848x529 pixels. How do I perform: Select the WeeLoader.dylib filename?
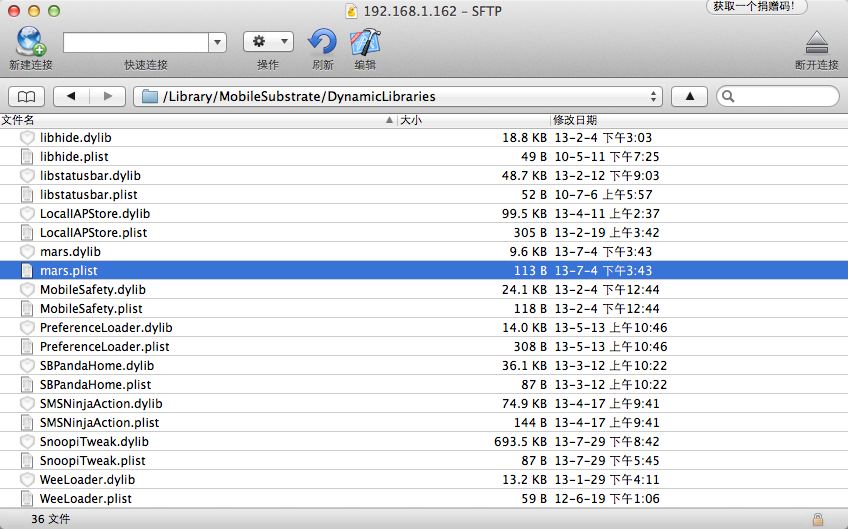(87, 479)
